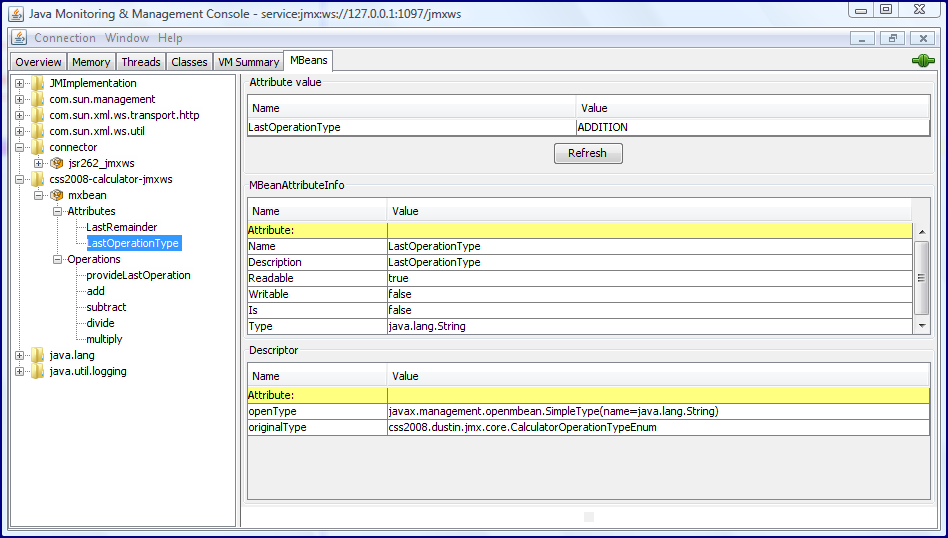Open the Help menu
Image resolution: width=948 pixels, height=538 pixels.
(x=170, y=37)
